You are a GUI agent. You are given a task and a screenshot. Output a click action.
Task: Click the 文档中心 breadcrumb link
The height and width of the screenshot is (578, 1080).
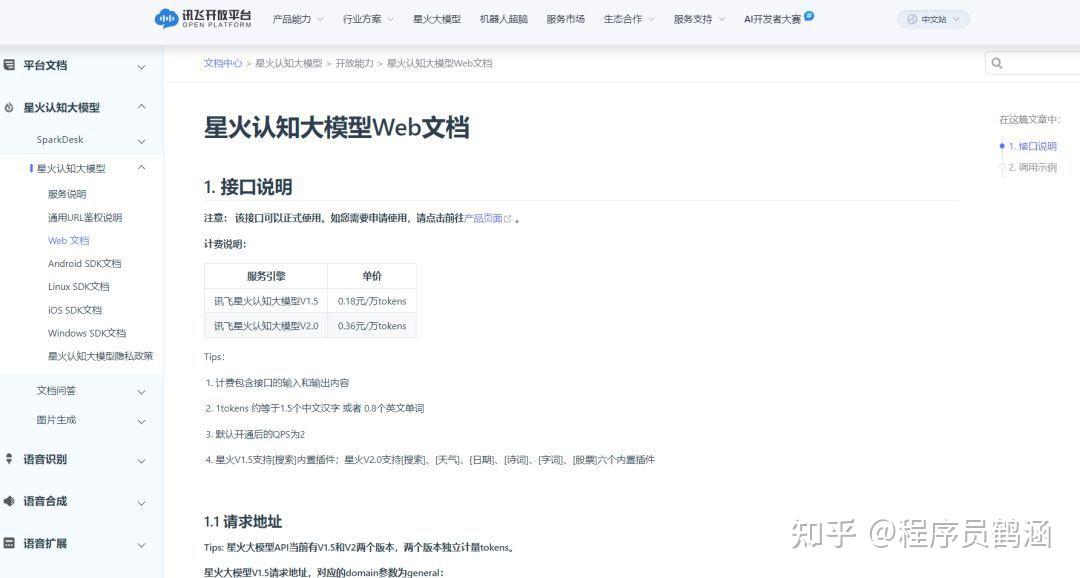pos(222,63)
